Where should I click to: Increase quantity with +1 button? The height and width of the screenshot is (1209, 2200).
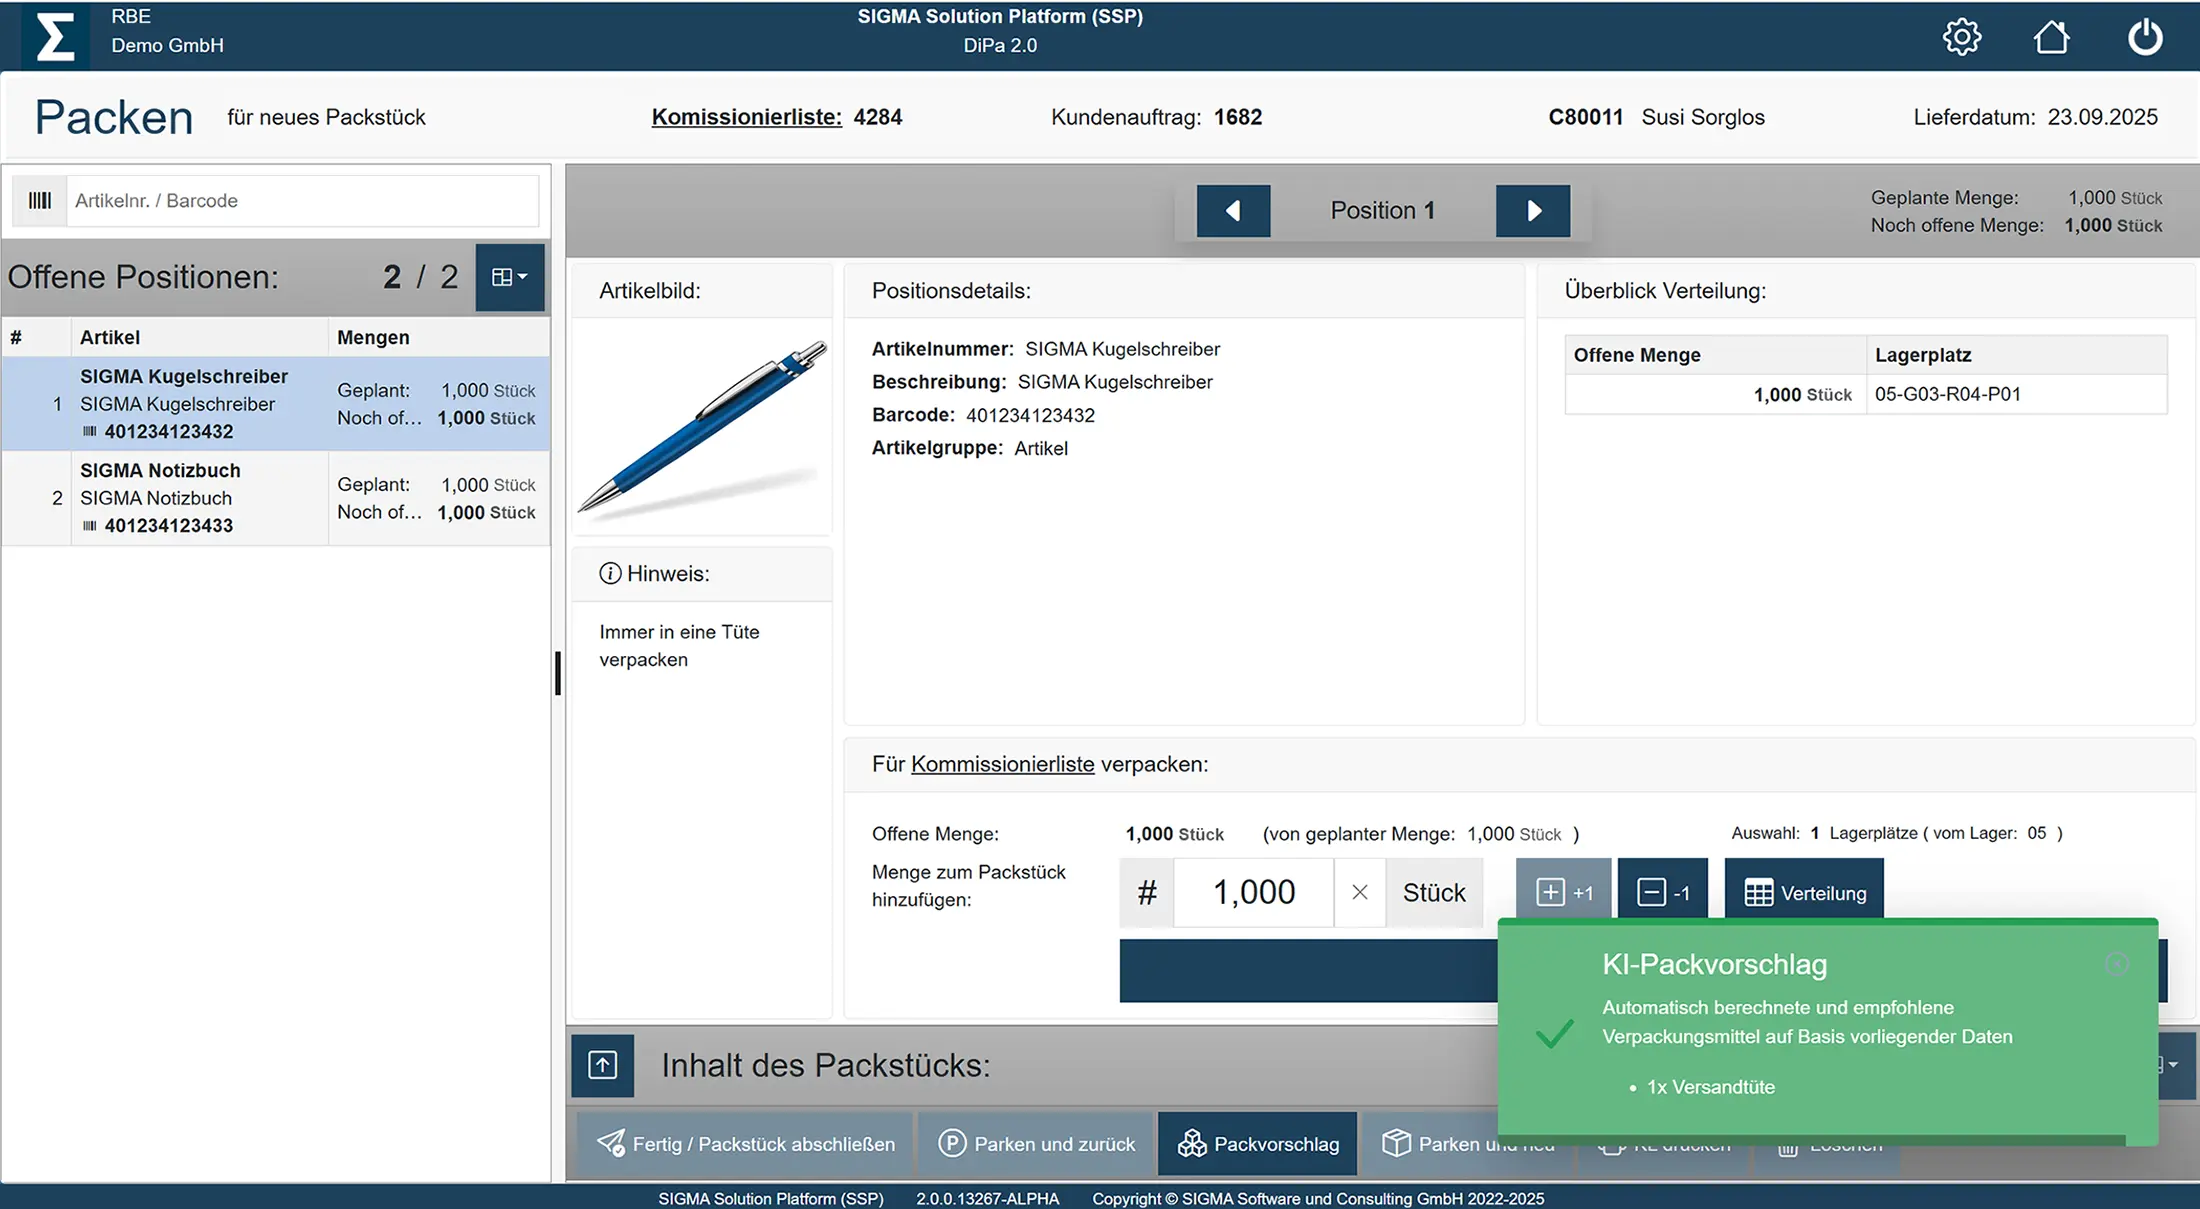tap(1563, 891)
